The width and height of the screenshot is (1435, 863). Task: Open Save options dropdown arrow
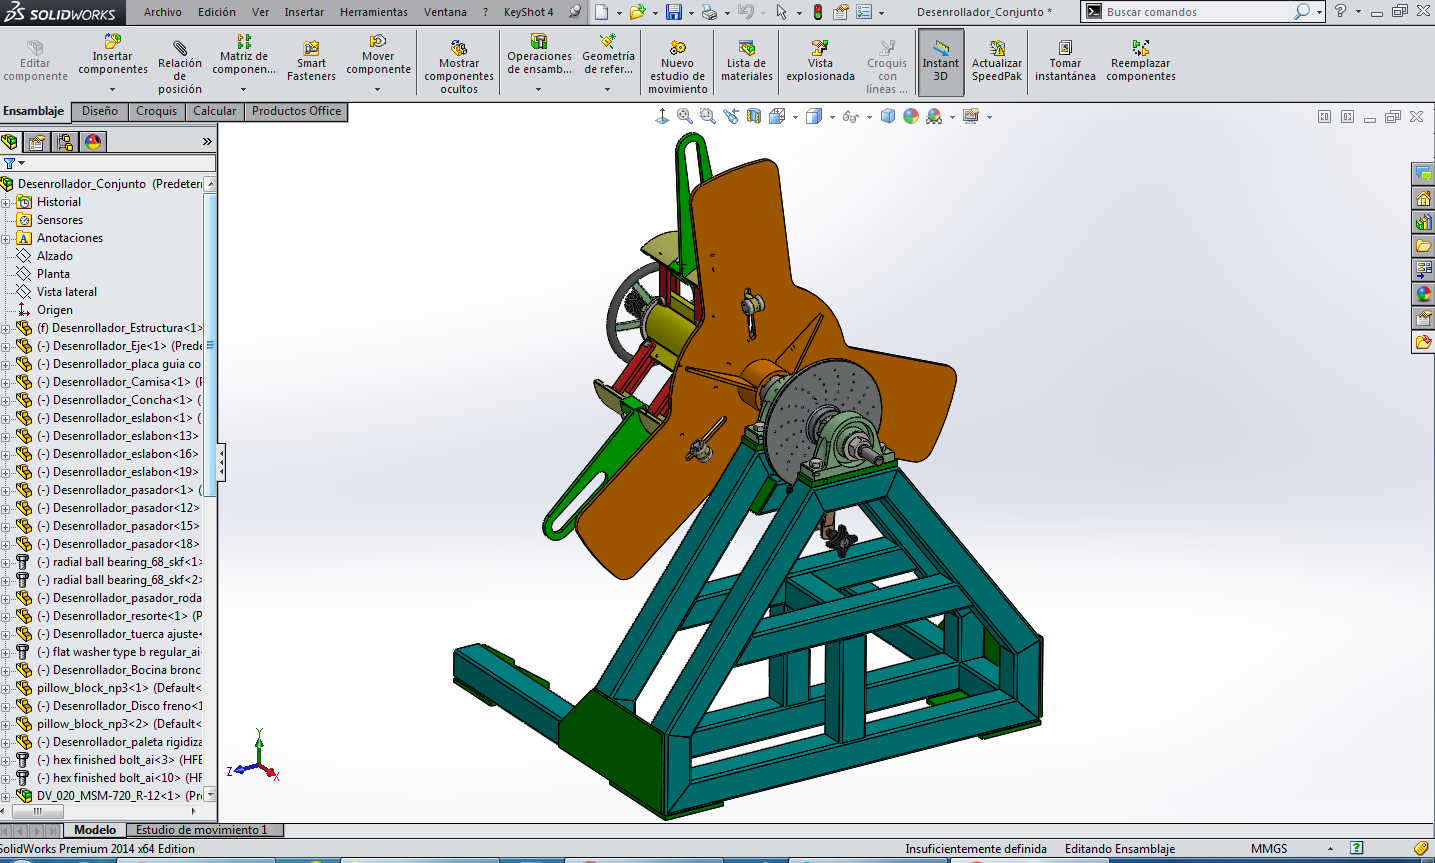(x=691, y=13)
